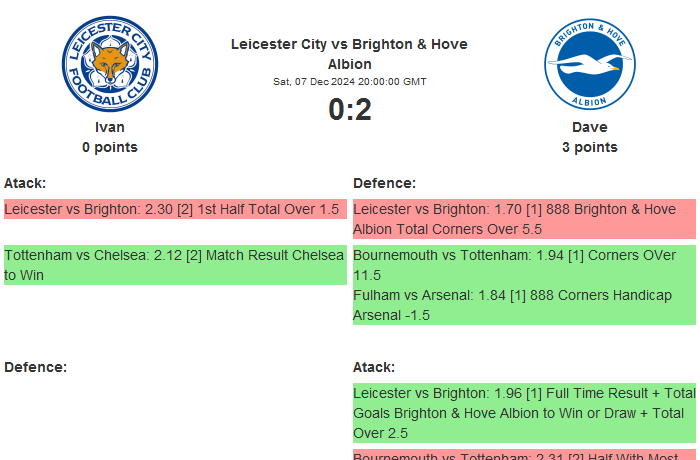This screenshot has height=460, width=700.
Task: Click Dave's 3 points label
Action: click(589, 147)
